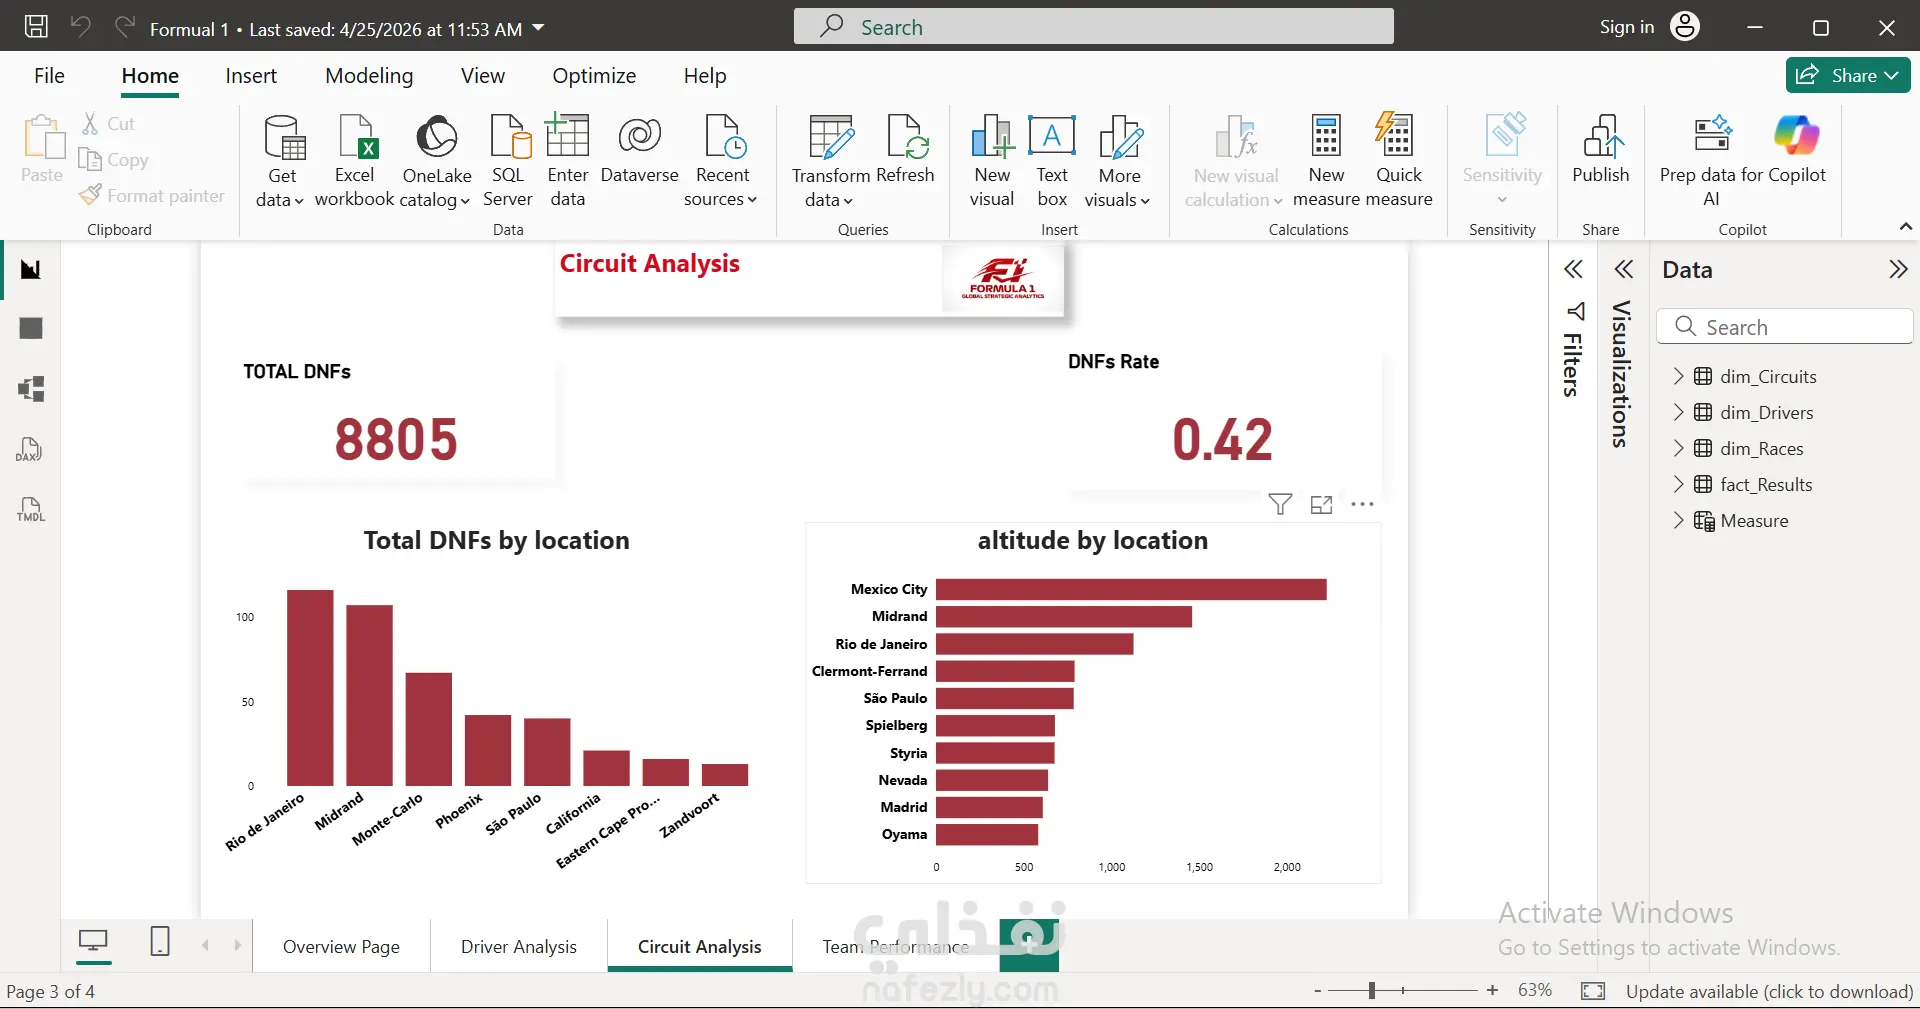Open more options ellipsis on altitude visual
1920x1009 pixels.
1362,504
